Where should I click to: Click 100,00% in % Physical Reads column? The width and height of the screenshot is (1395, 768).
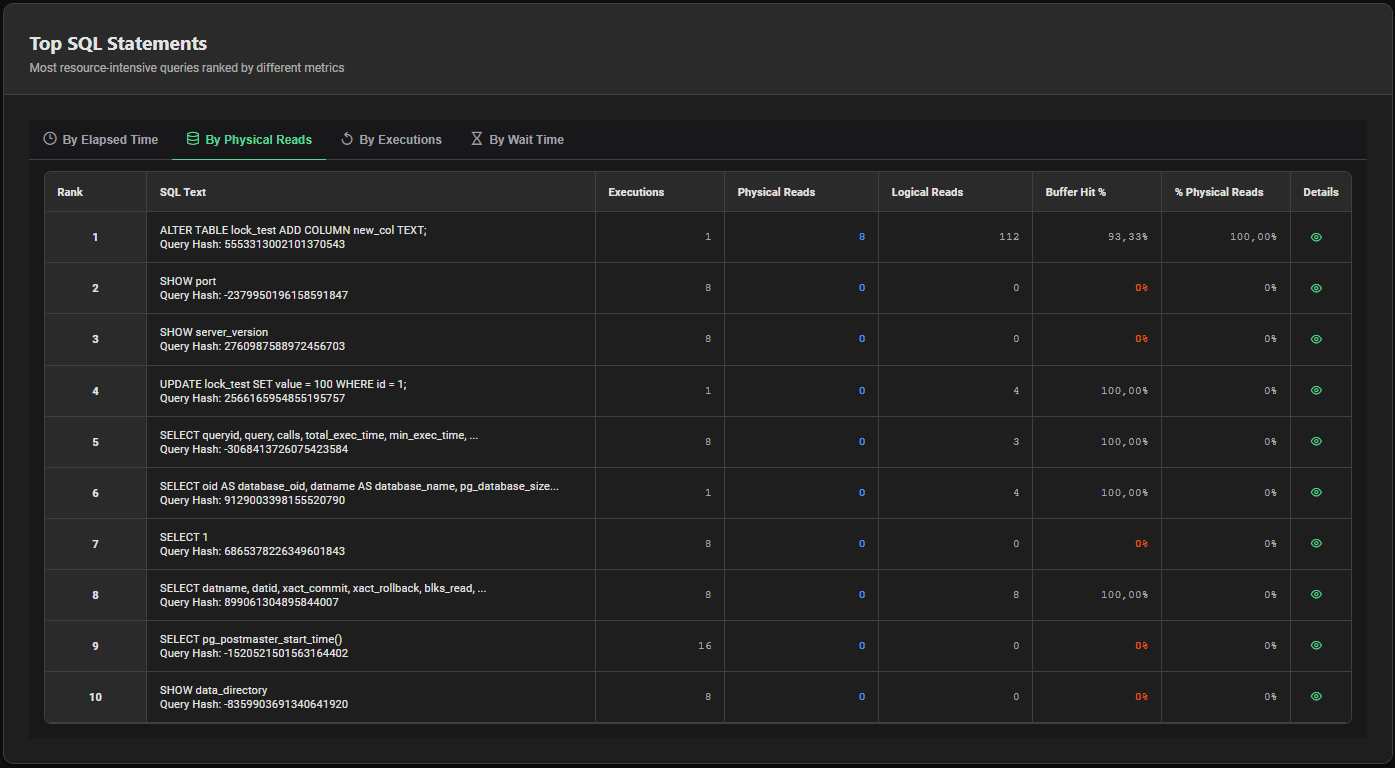click(1253, 237)
